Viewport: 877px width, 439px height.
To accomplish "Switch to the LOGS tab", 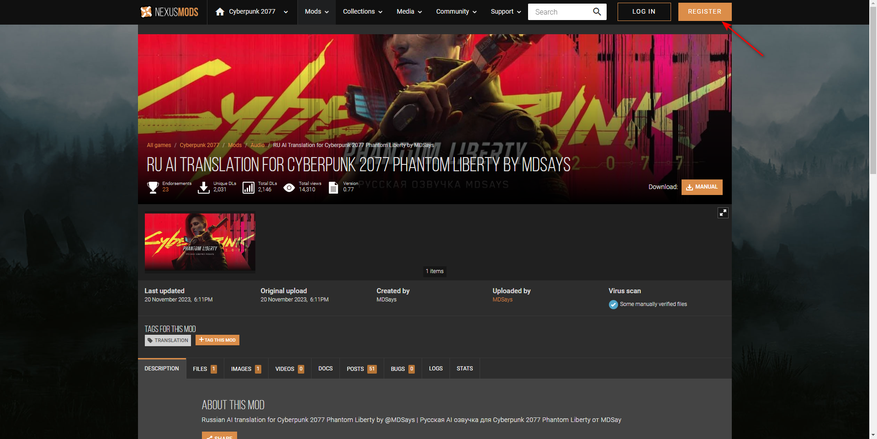I will 436,369.
